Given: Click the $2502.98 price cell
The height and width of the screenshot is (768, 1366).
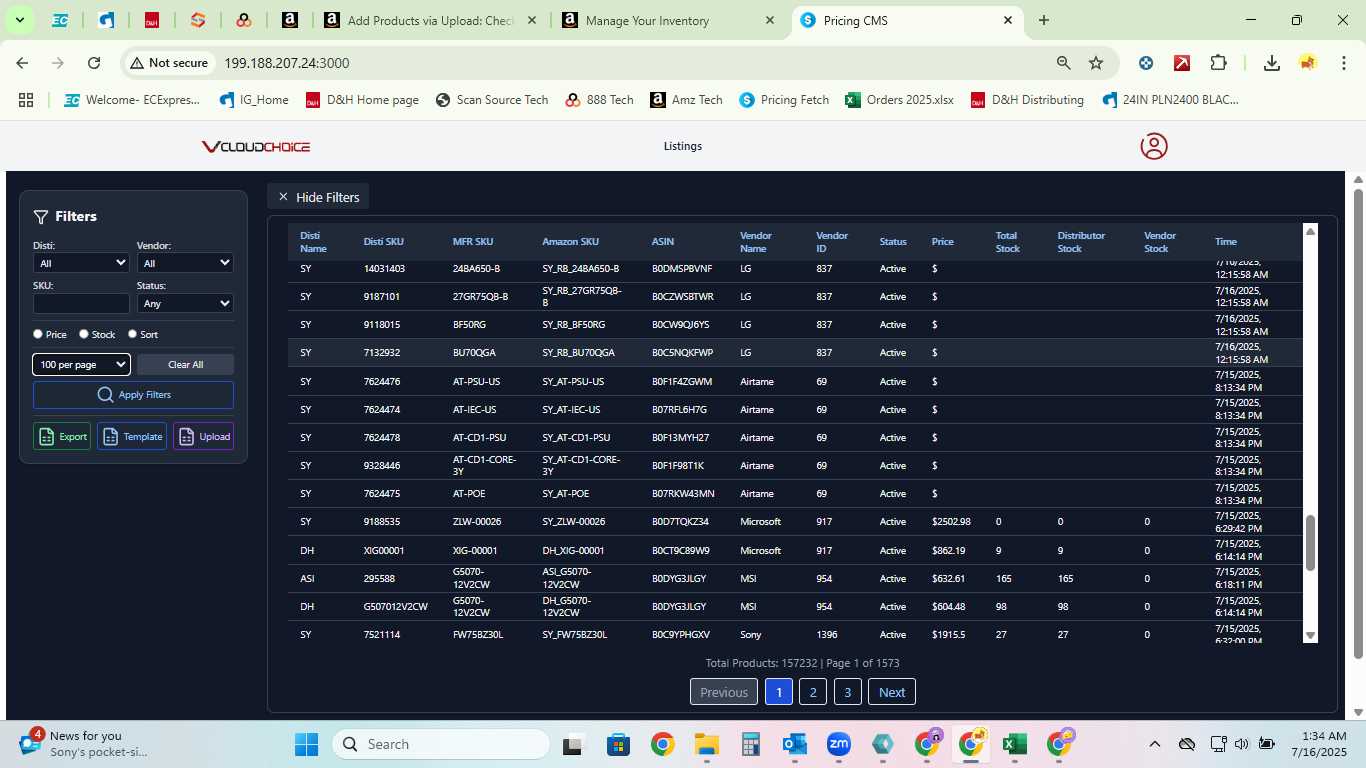Looking at the screenshot, I should point(951,522).
